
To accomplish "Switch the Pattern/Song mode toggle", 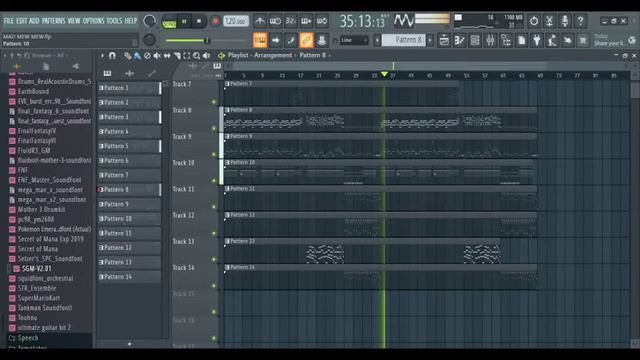I will (x=169, y=21).
